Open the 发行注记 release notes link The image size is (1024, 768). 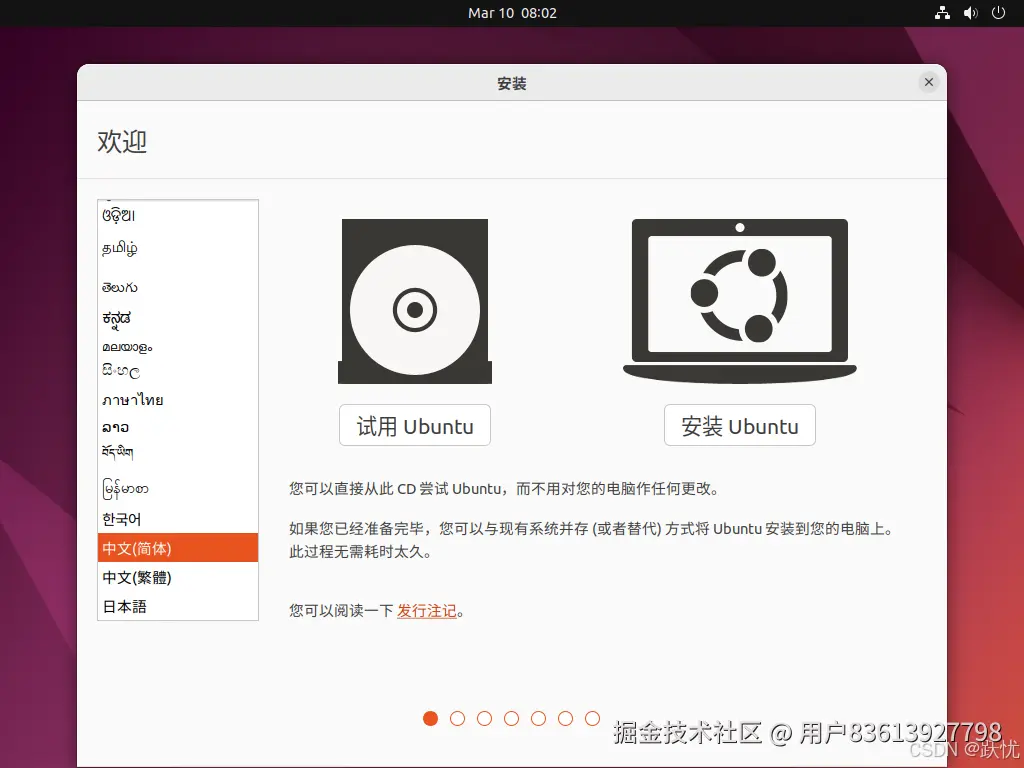[x=426, y=611]
